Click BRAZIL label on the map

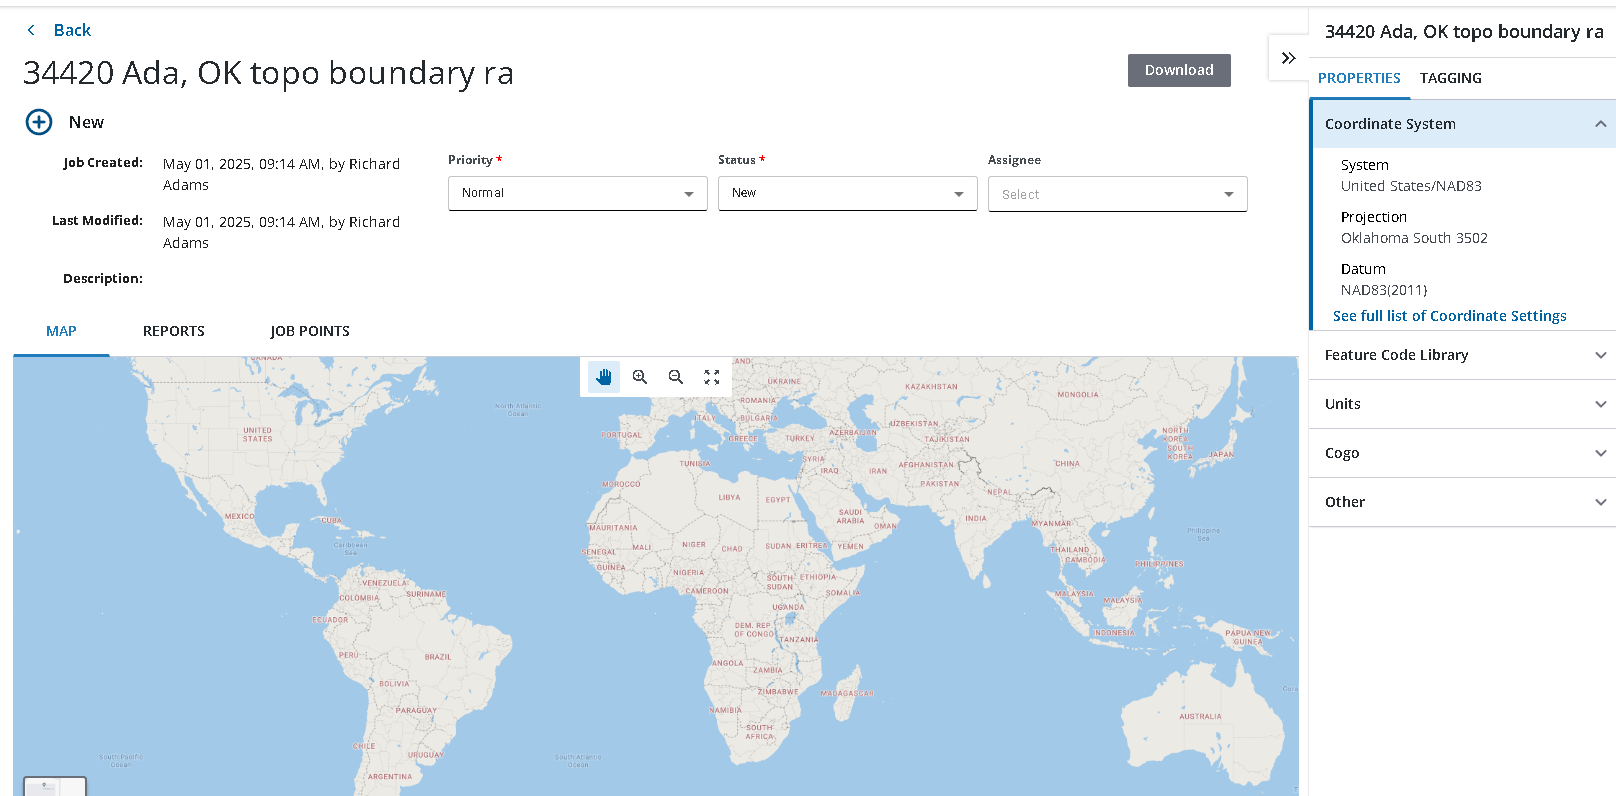coord(437,657)
